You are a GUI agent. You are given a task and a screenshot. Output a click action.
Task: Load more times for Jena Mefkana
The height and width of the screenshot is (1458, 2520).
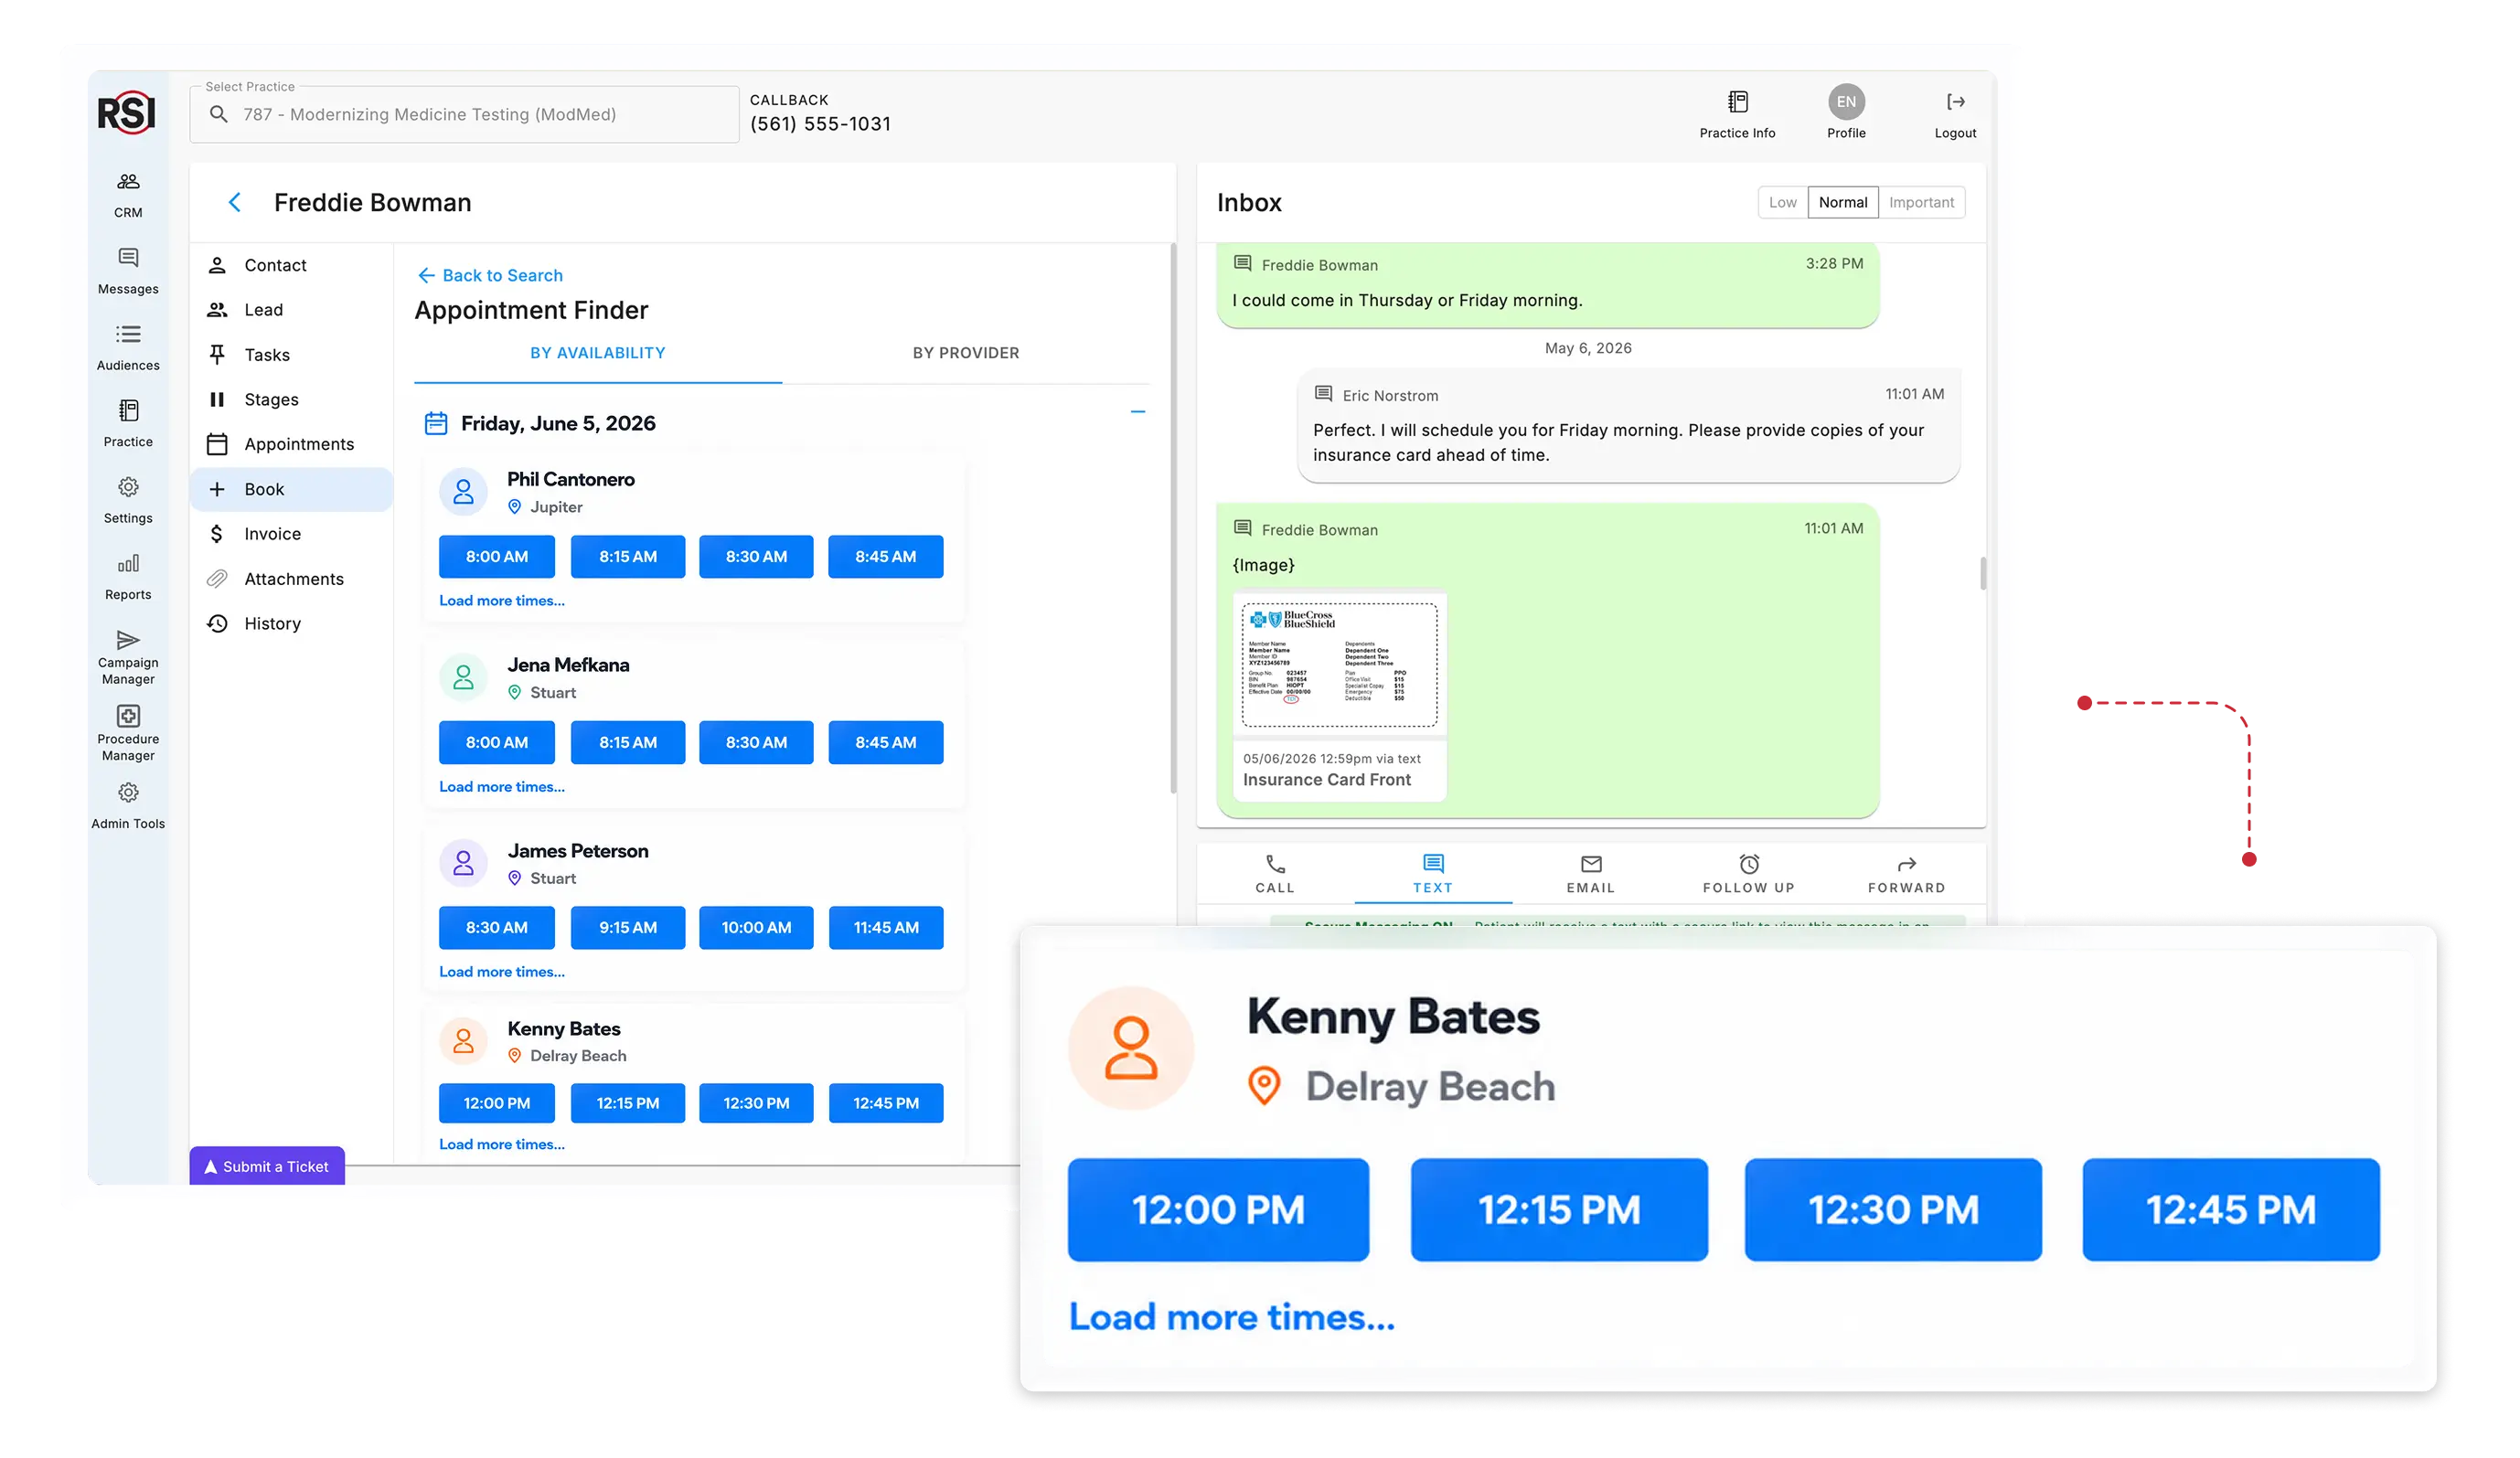[x=501, y=787]
